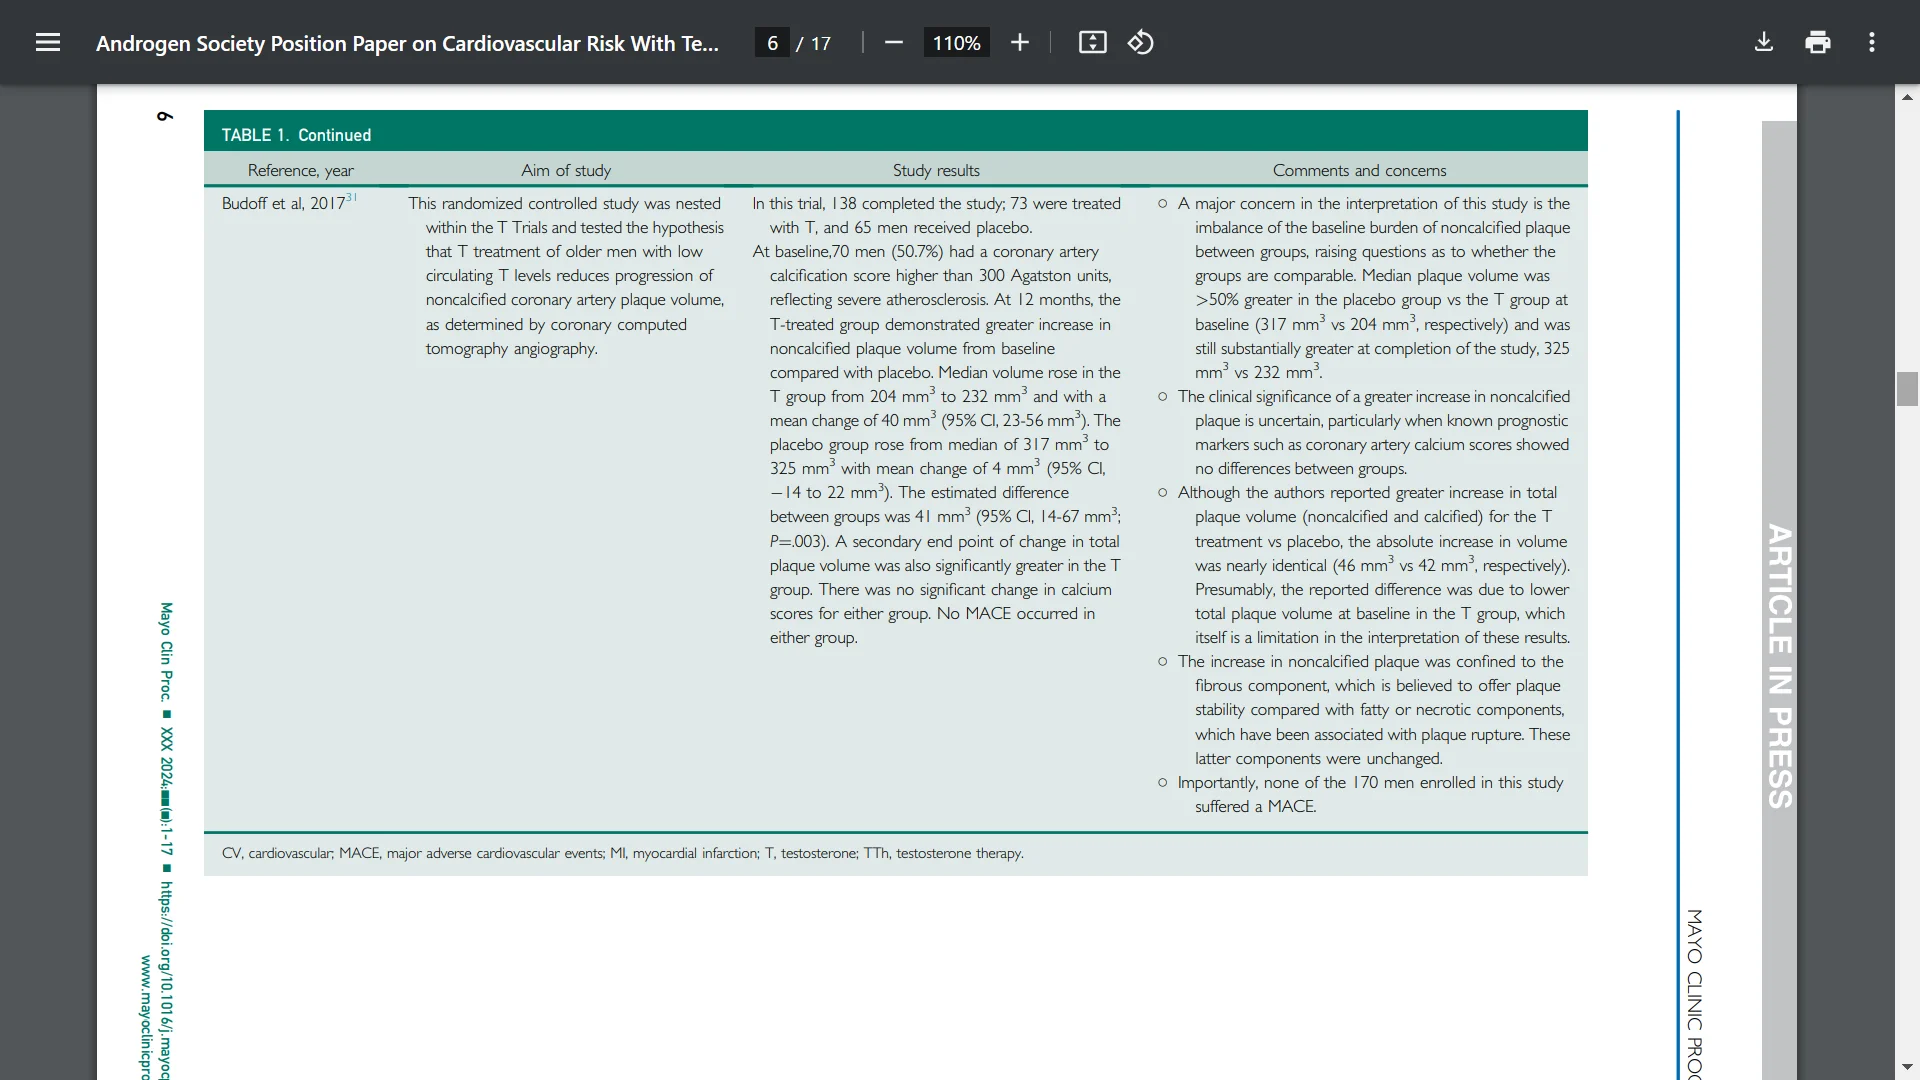Click the vertical scrollbar thumb

1907,388
